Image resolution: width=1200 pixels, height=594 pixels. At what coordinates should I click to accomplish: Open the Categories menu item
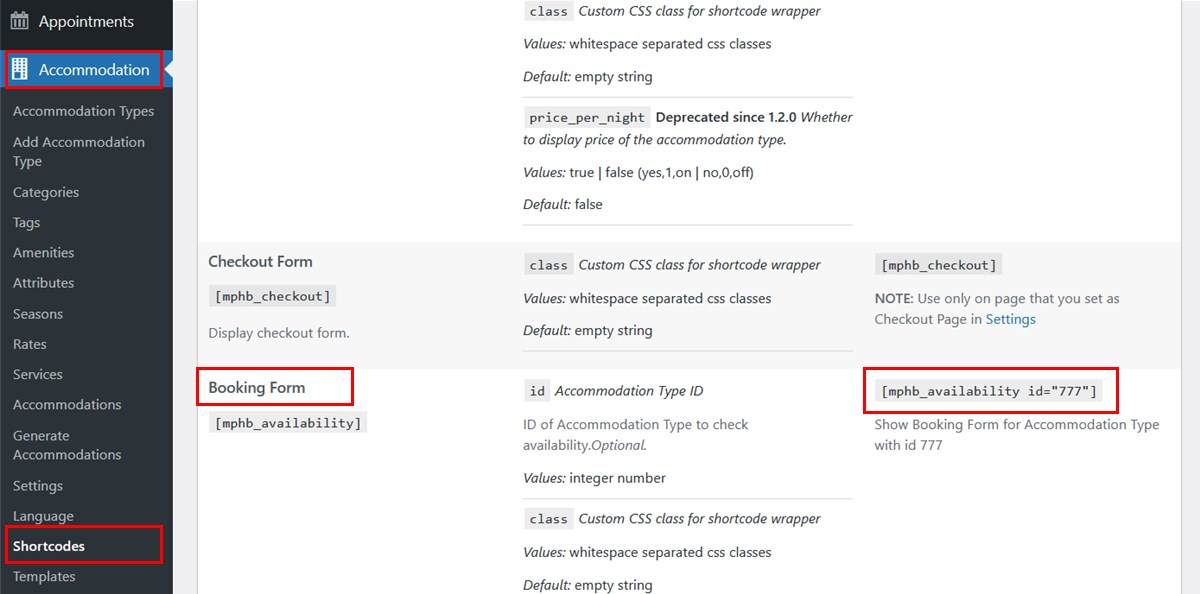pyautogui.click(x=46, y=191)
